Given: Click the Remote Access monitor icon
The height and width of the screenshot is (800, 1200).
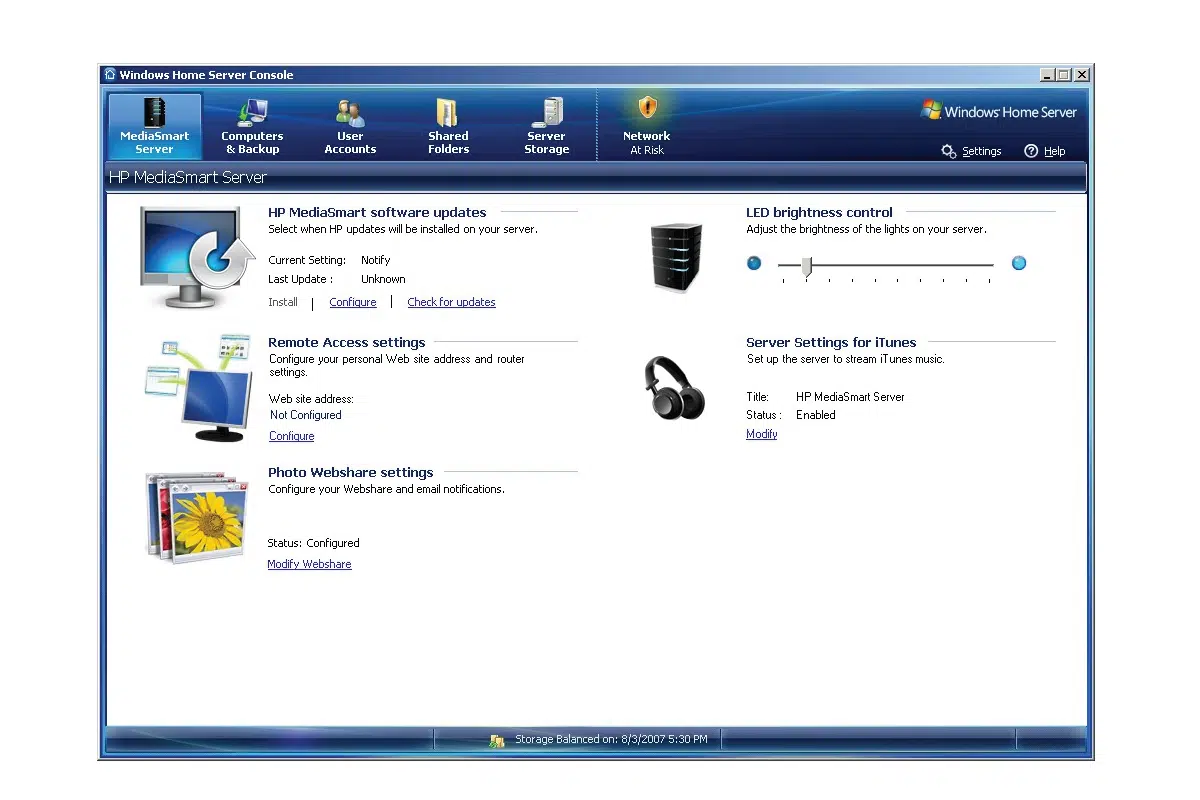Looking at the screenshot, I should point(198,388).
